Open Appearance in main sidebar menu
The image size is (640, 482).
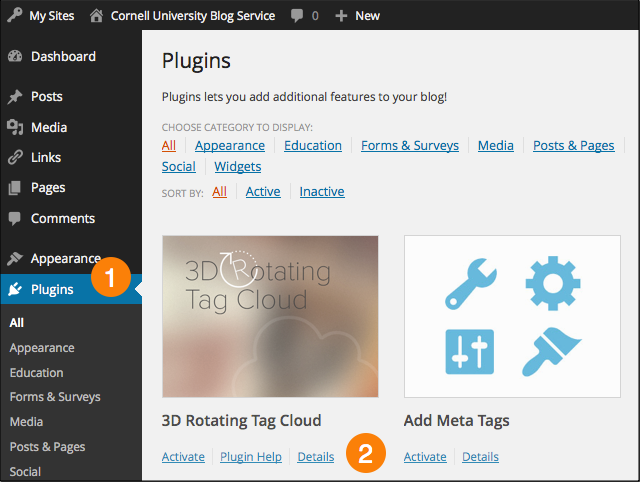tap(66, 259)
